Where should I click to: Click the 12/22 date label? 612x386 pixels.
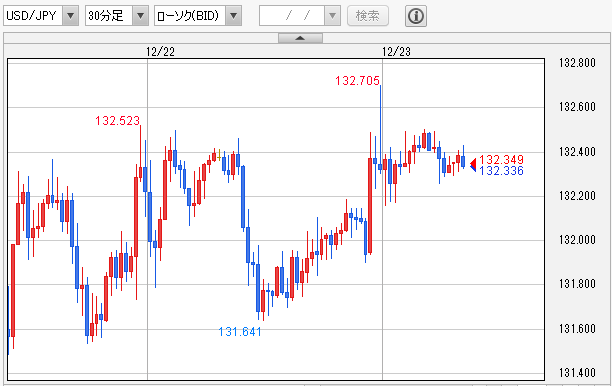pyautogui.click(x=160, y=52)
